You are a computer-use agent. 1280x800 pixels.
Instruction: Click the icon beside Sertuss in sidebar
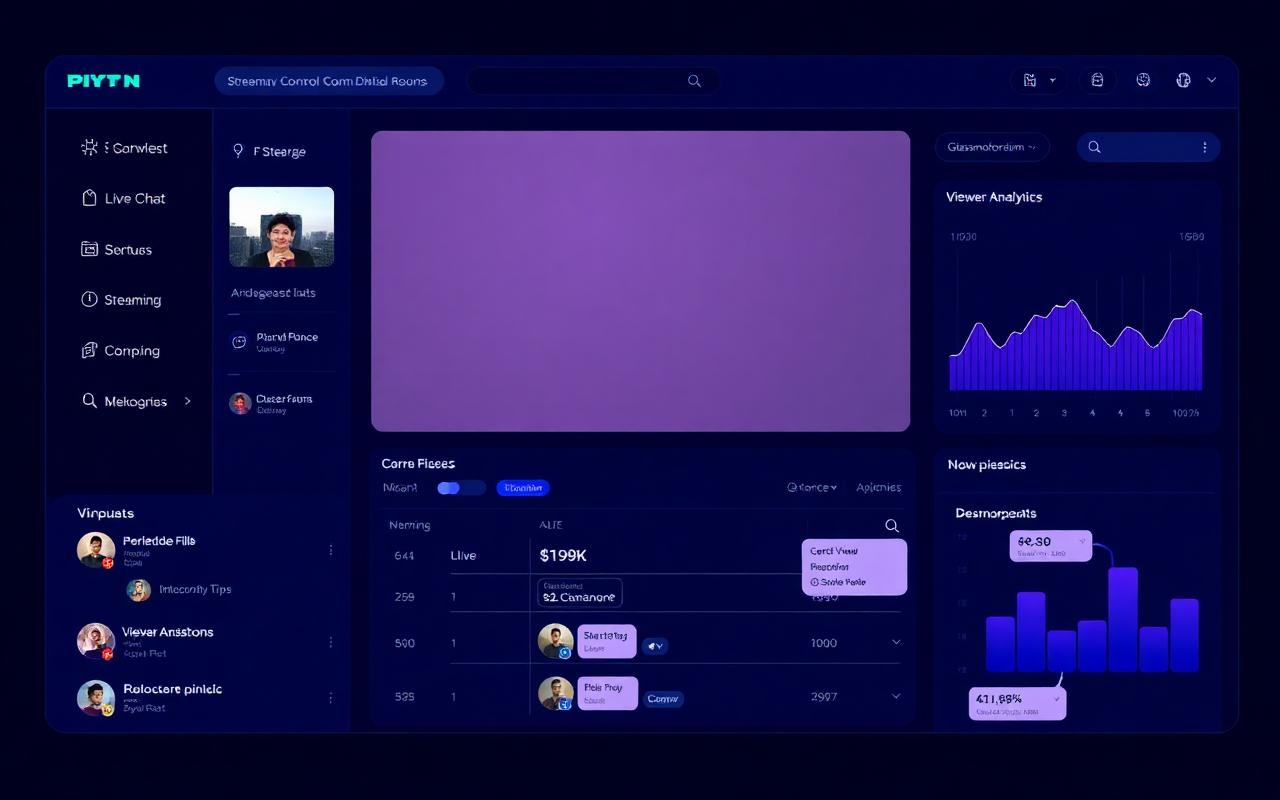(89, 249)
